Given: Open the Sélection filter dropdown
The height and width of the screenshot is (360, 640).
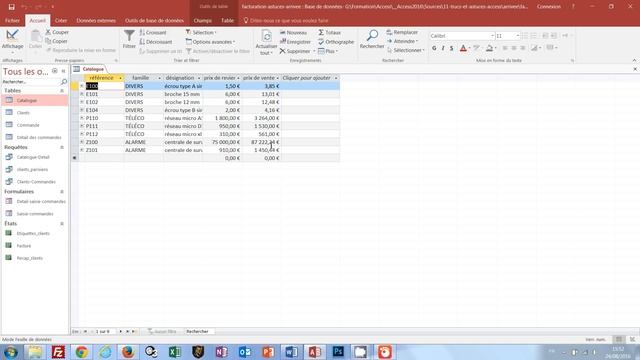Looking at the screenshot, I should point(201,32).
